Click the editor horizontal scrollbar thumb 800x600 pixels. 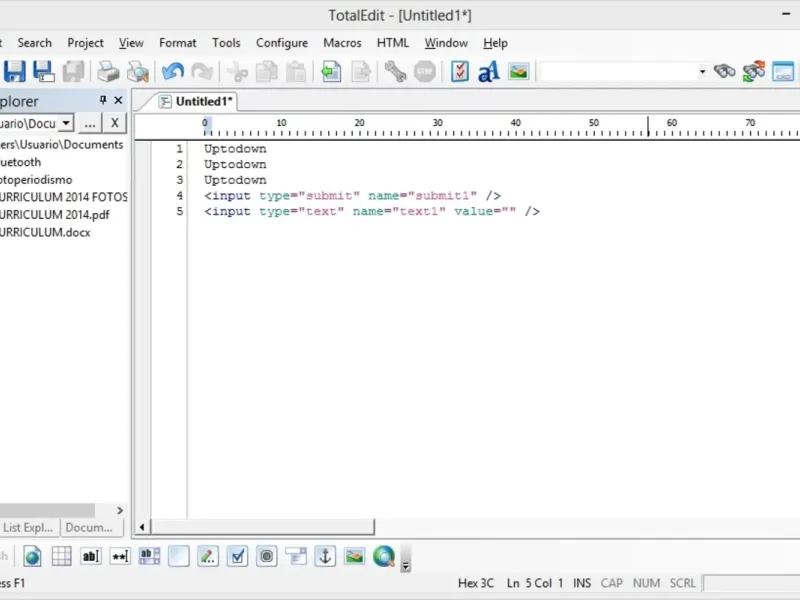tap(263, 527)
